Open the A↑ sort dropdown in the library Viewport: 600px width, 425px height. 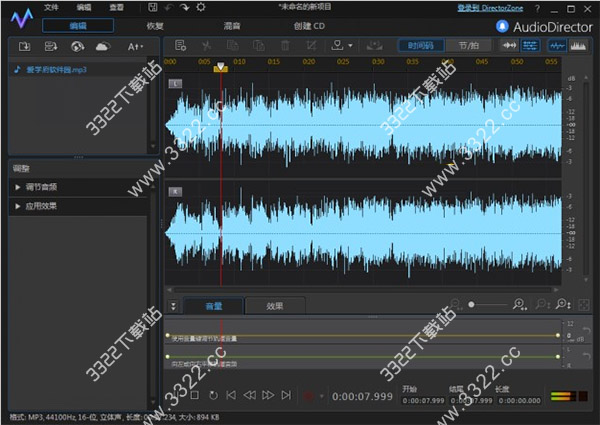coord(135,47)
